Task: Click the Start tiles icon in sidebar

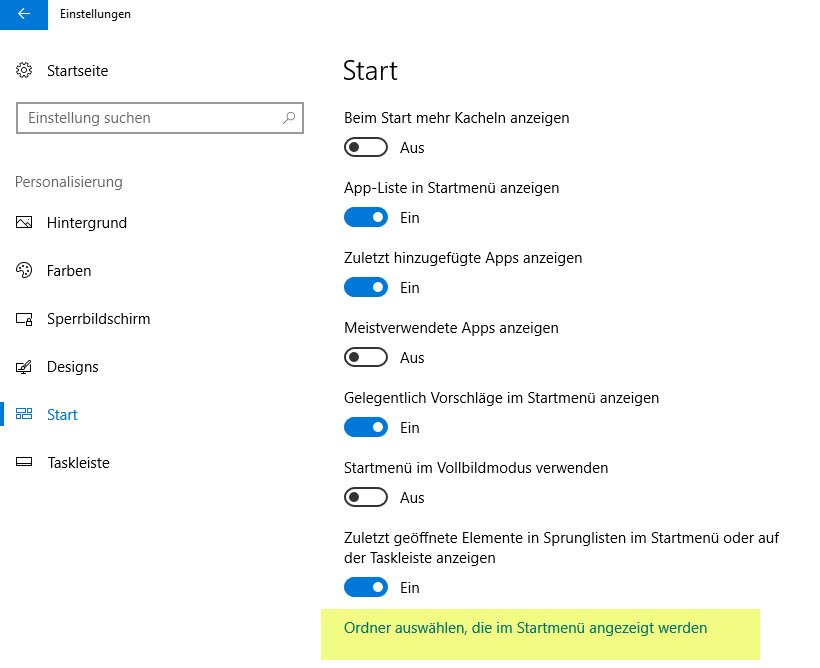Action: tap(25, 415)
